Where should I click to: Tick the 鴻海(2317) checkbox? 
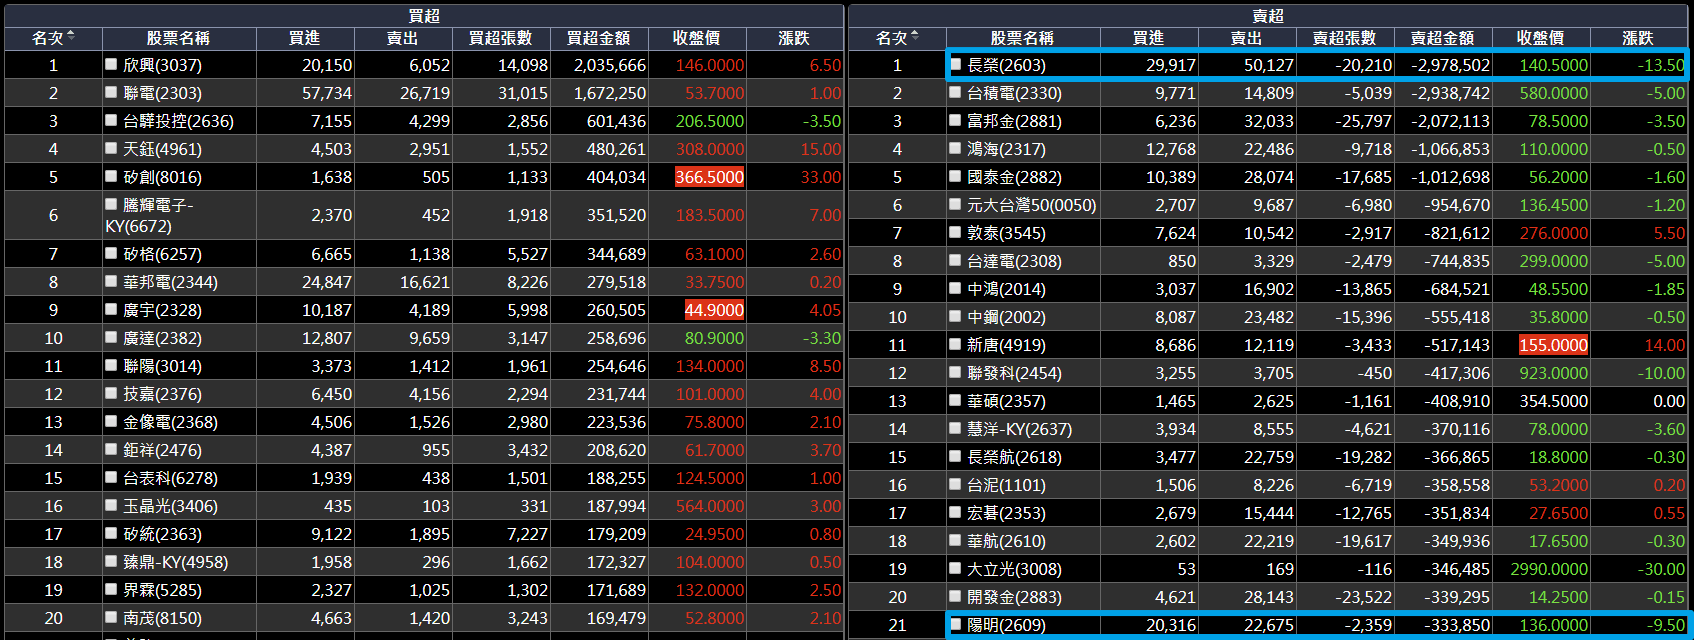pyautogui.click(x=955, y=148)
